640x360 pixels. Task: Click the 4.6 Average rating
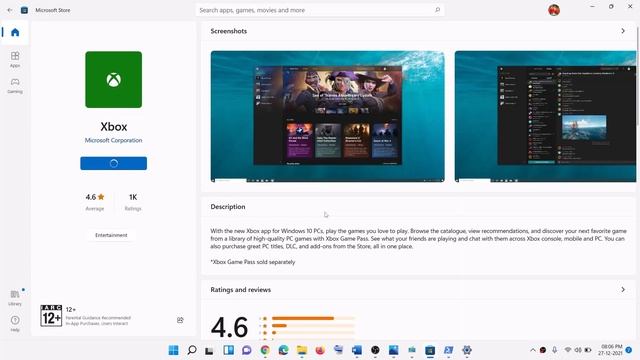point(95,202)
